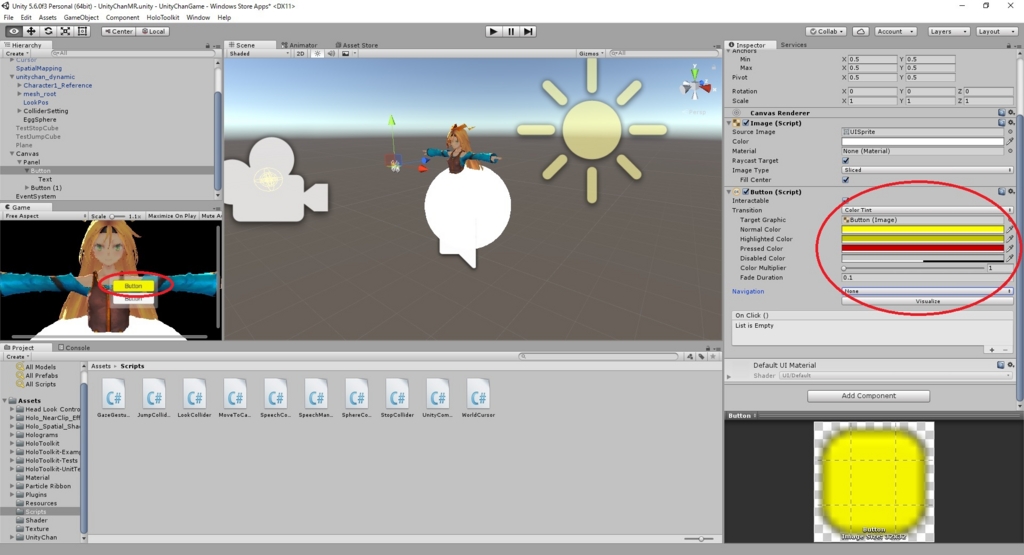Open Material object picker circle

point(1010,151)
